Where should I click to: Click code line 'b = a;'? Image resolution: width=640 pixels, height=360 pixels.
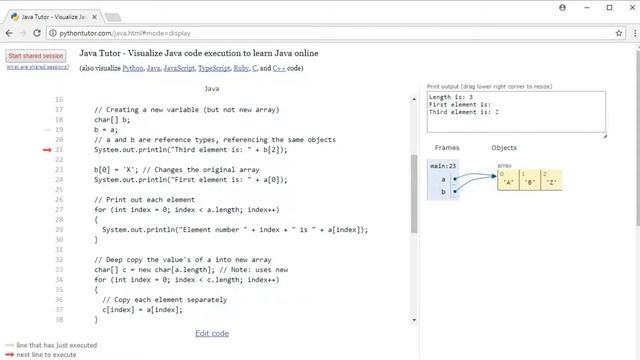click(x=106, y=130)
